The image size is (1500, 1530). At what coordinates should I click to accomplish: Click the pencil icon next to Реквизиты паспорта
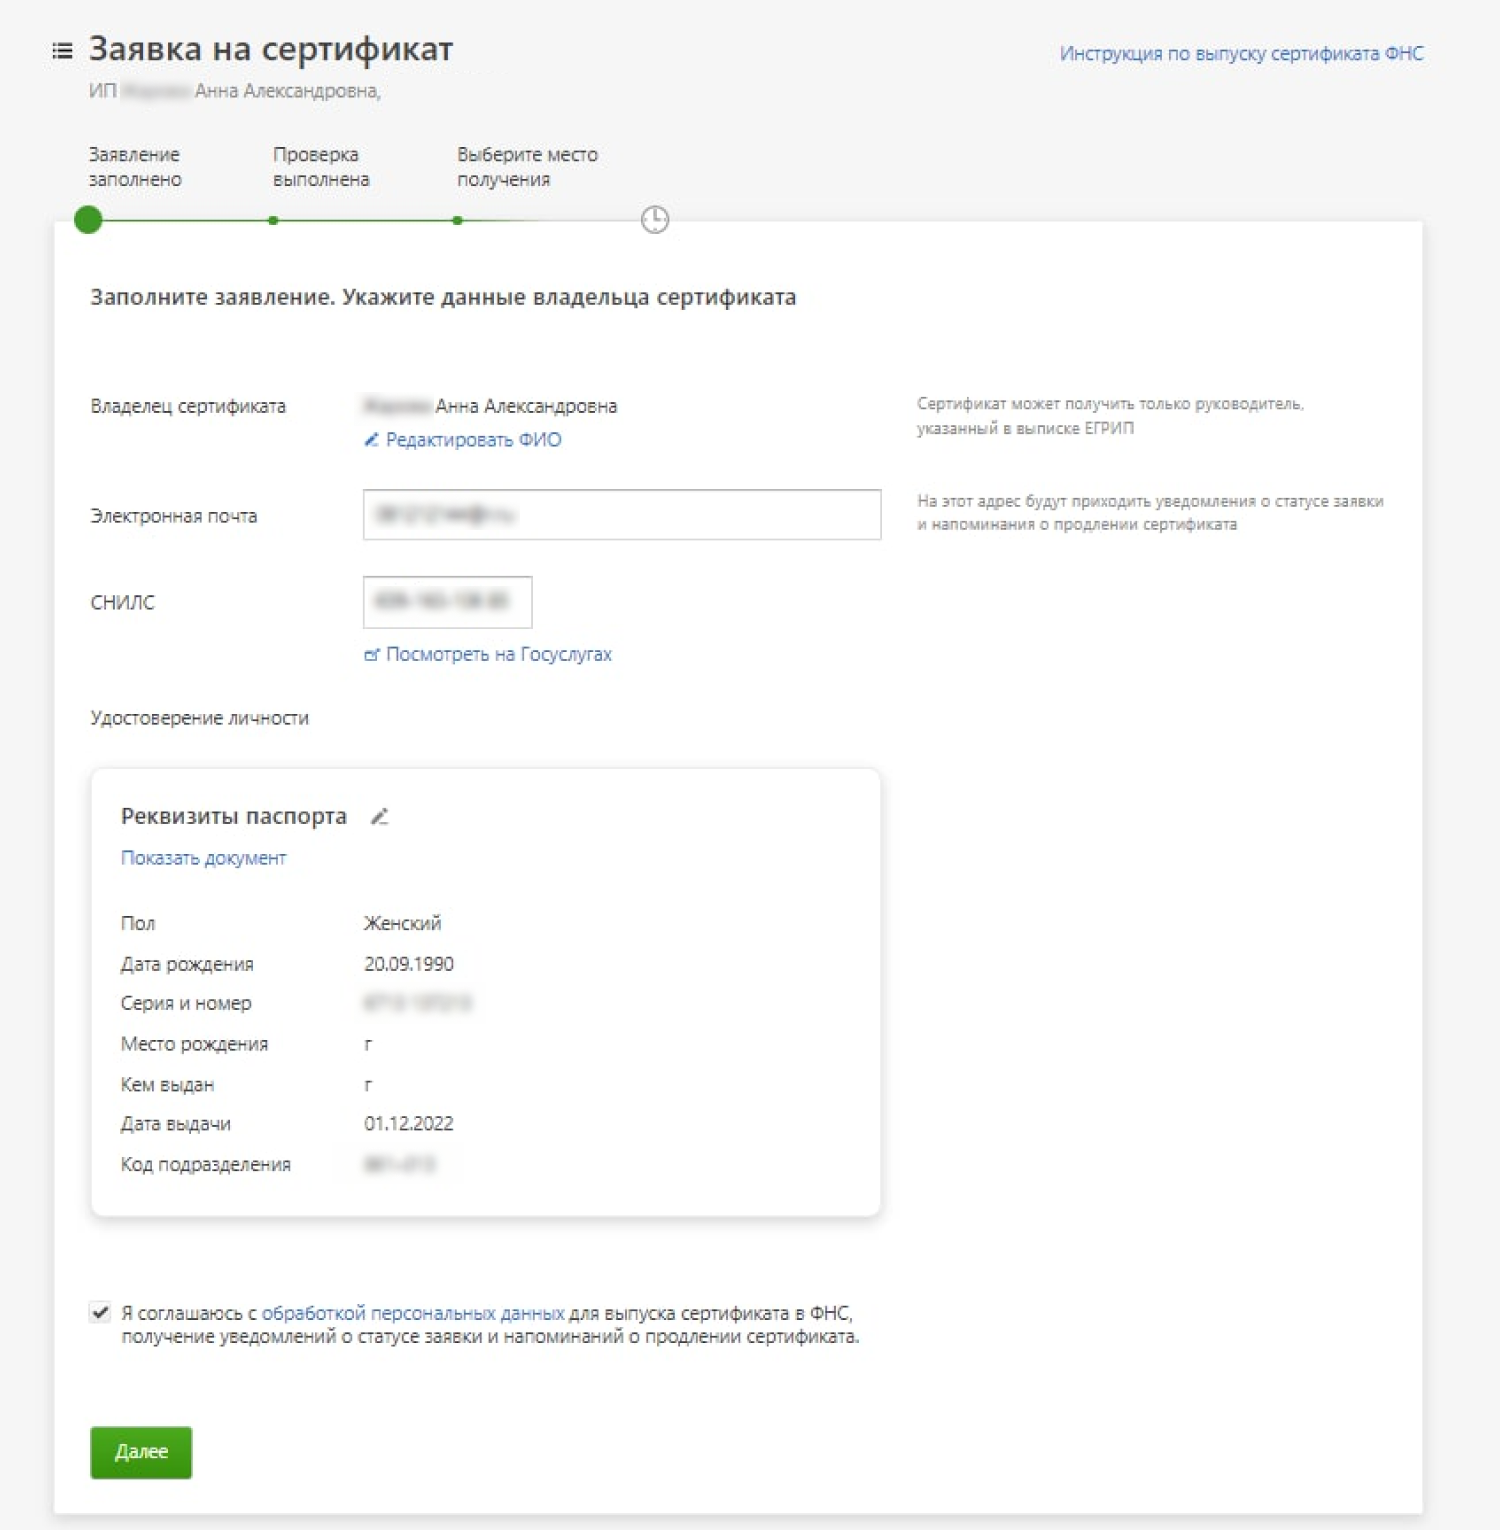click(x=379, y=817)
